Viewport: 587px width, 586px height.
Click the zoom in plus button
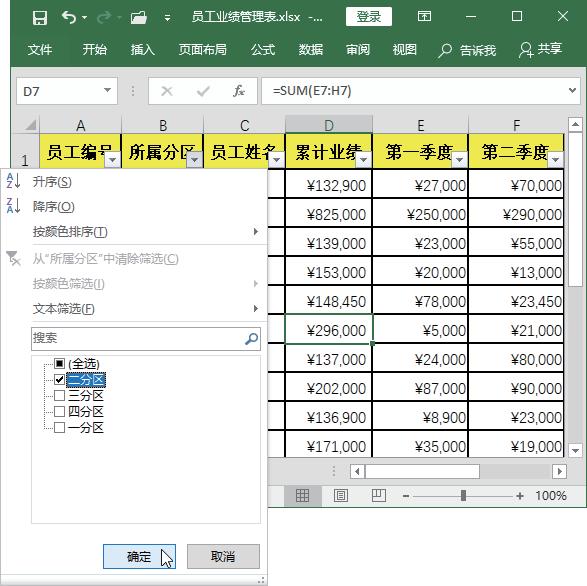tap(520, 496)
